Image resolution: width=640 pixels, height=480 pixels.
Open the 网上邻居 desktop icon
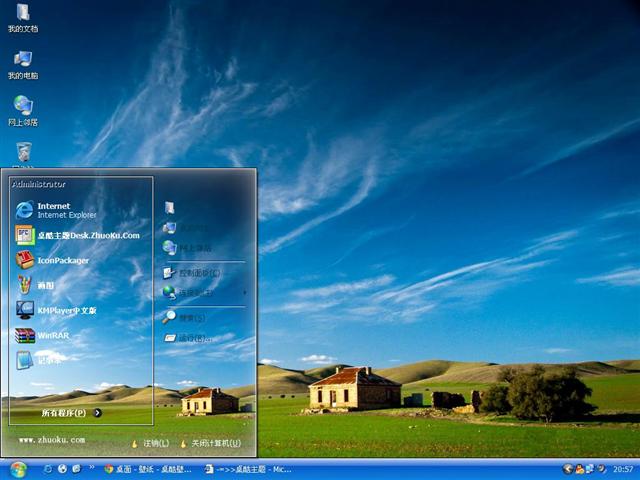23,111
